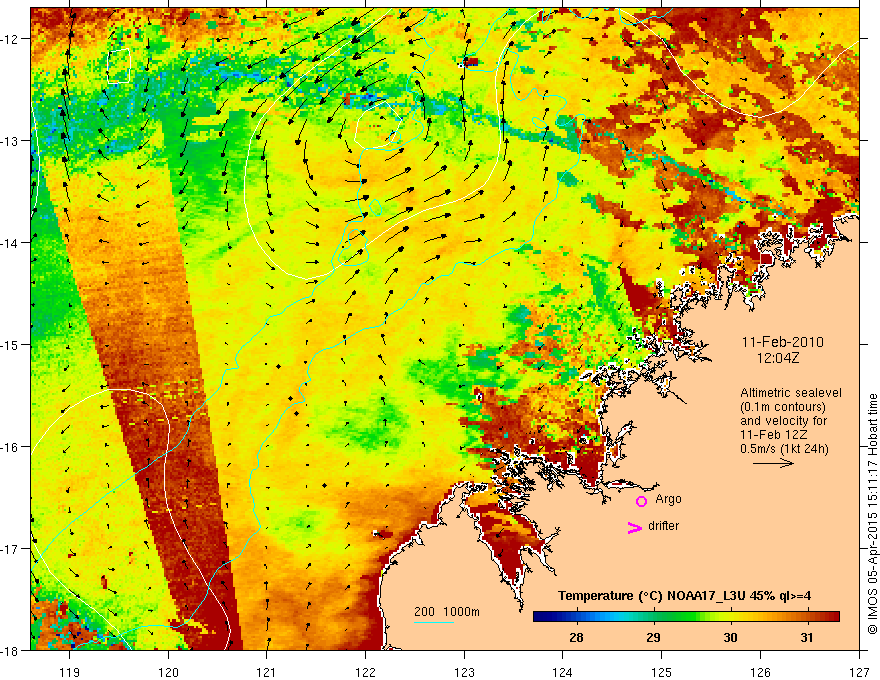
Task: Click the longitude label 119
Action: tap(70, 672)
